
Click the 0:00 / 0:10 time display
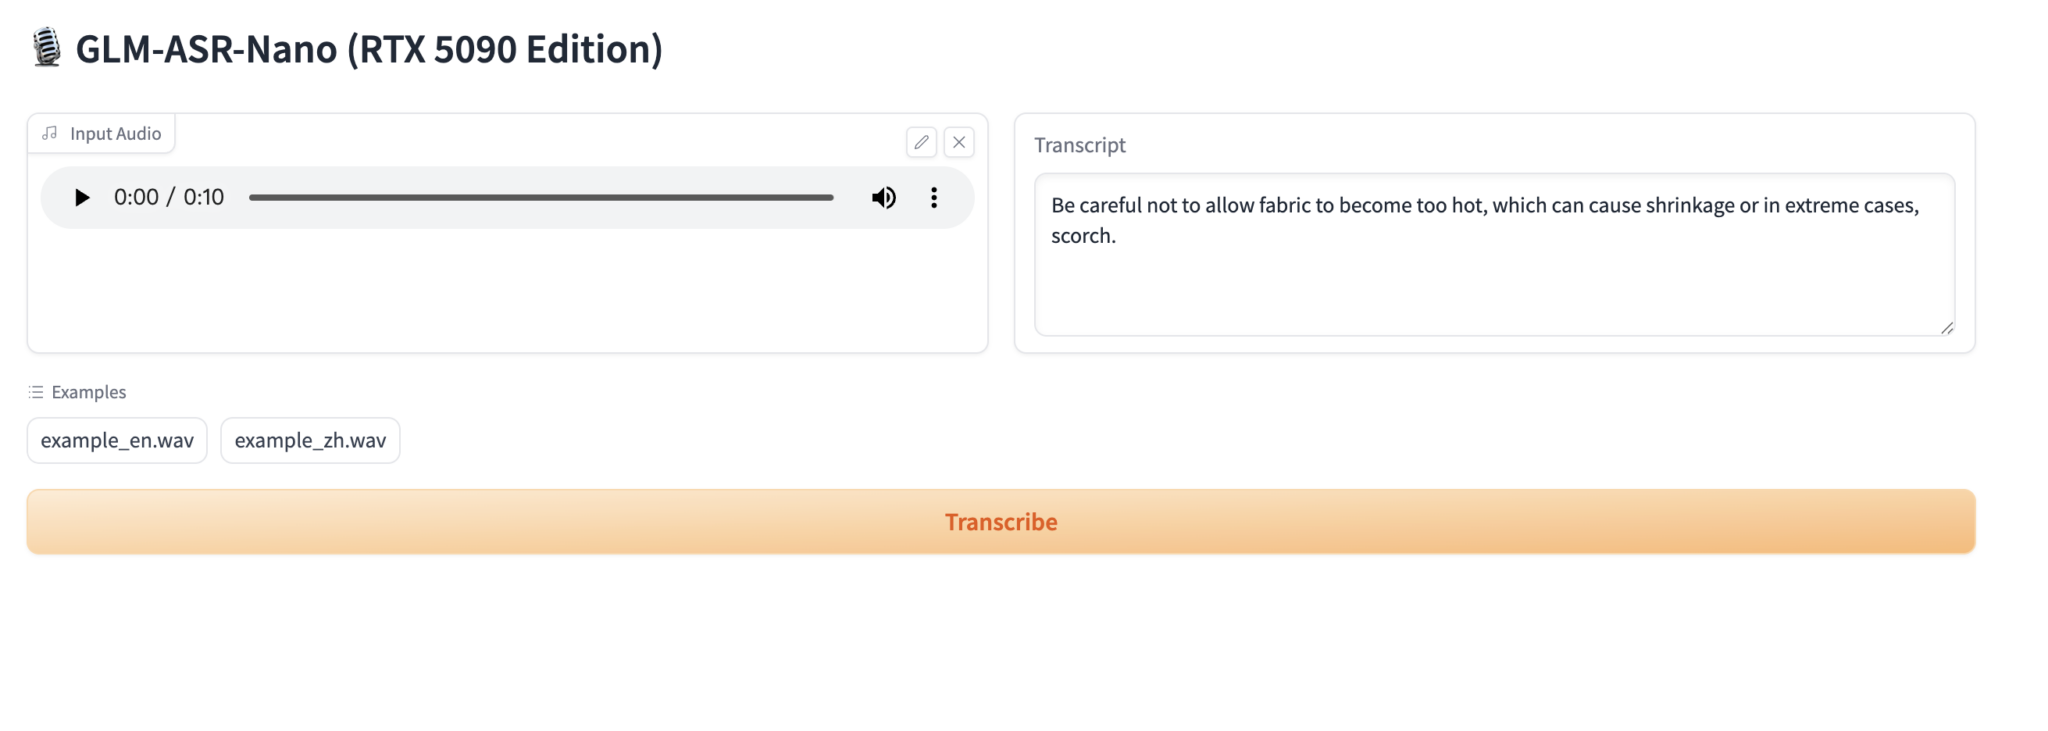[x=169, y=198]
